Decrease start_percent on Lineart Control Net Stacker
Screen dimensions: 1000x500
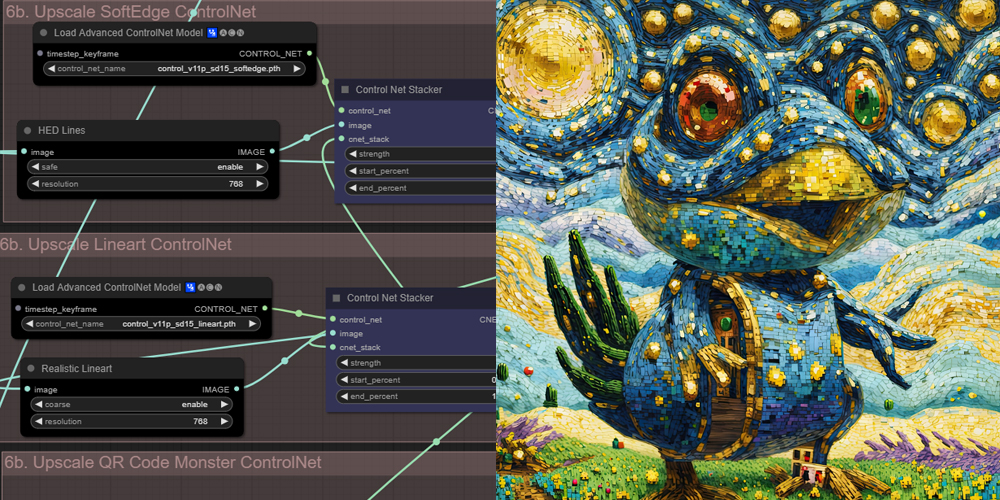(344, 380)
